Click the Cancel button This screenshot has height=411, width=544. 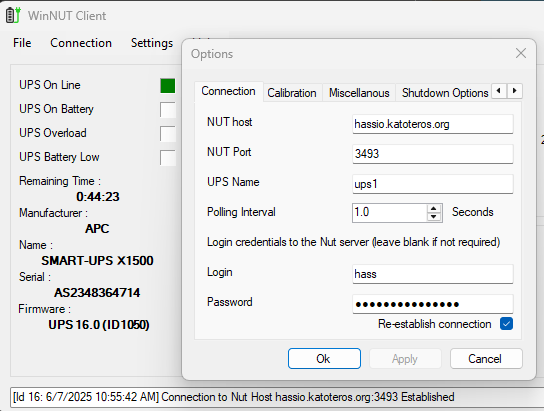pos(486,359)
